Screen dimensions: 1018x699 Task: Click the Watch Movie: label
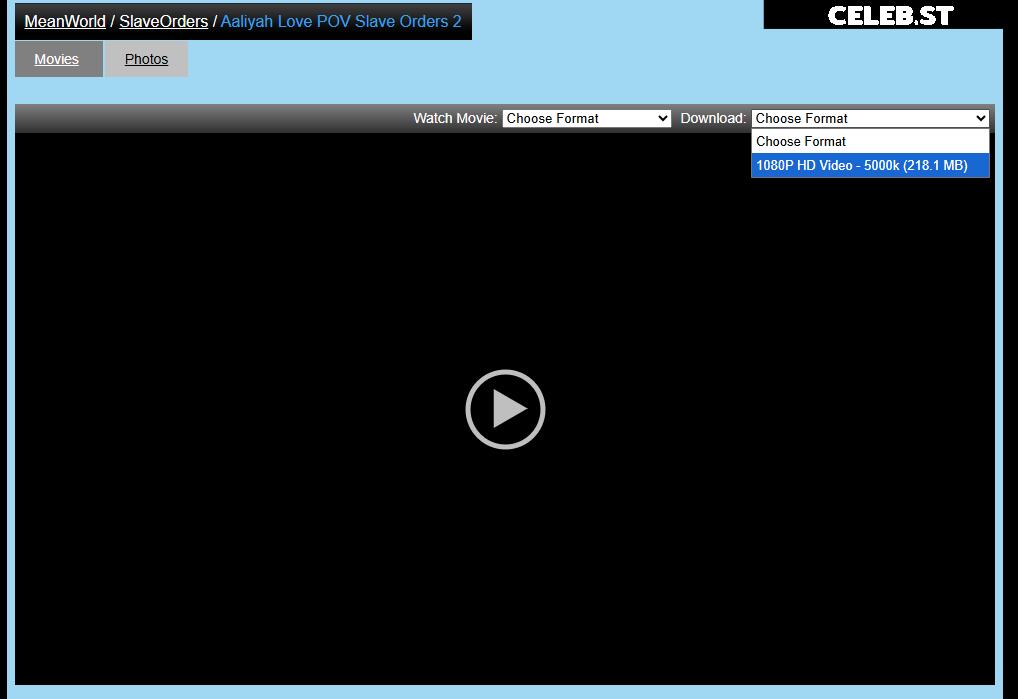click(454, 118)
